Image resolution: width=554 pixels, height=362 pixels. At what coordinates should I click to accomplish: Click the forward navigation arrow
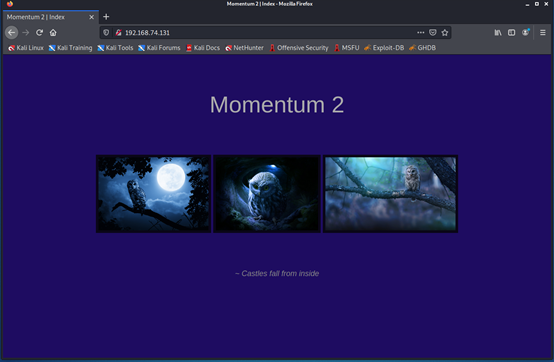tap(25, 32)
